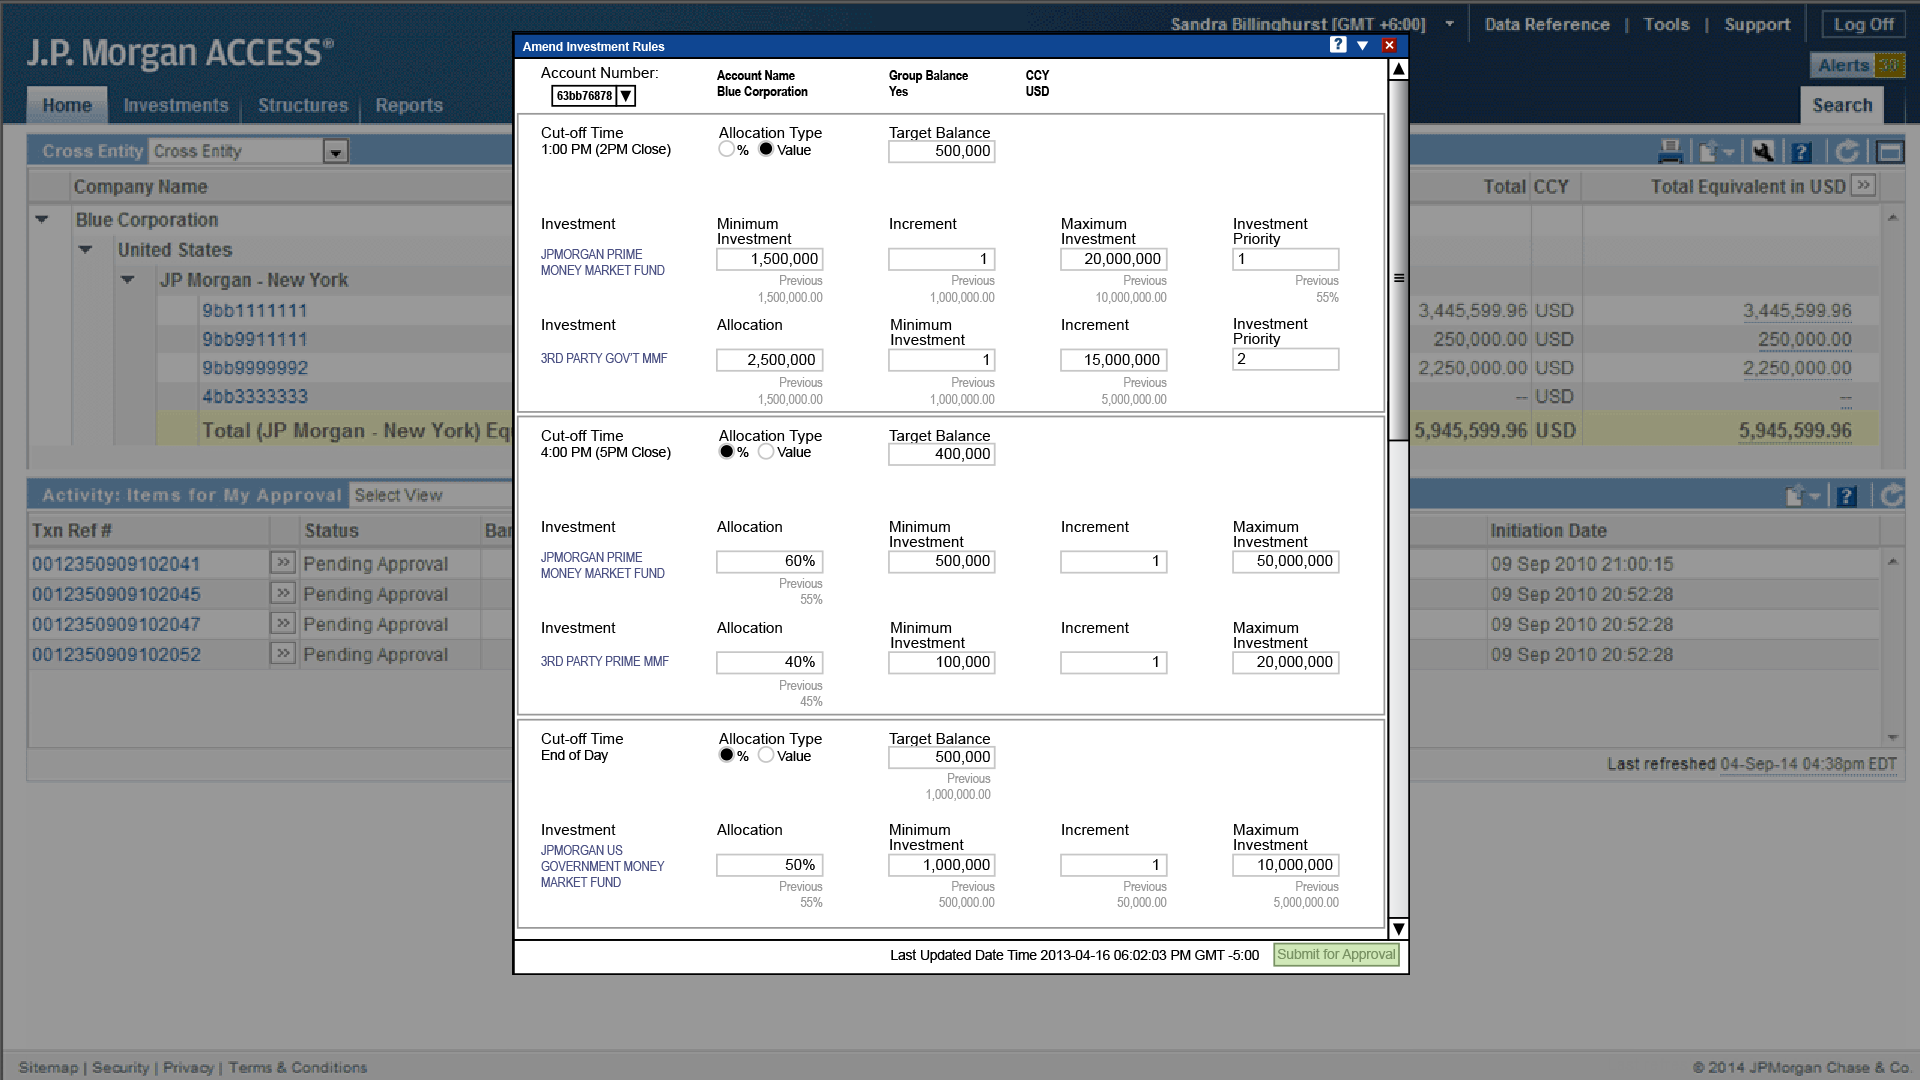The image size is (1920, 1080).
Task: Click arrow icon next to transaction 0012350909102041
Action: (x=283, y=563)
